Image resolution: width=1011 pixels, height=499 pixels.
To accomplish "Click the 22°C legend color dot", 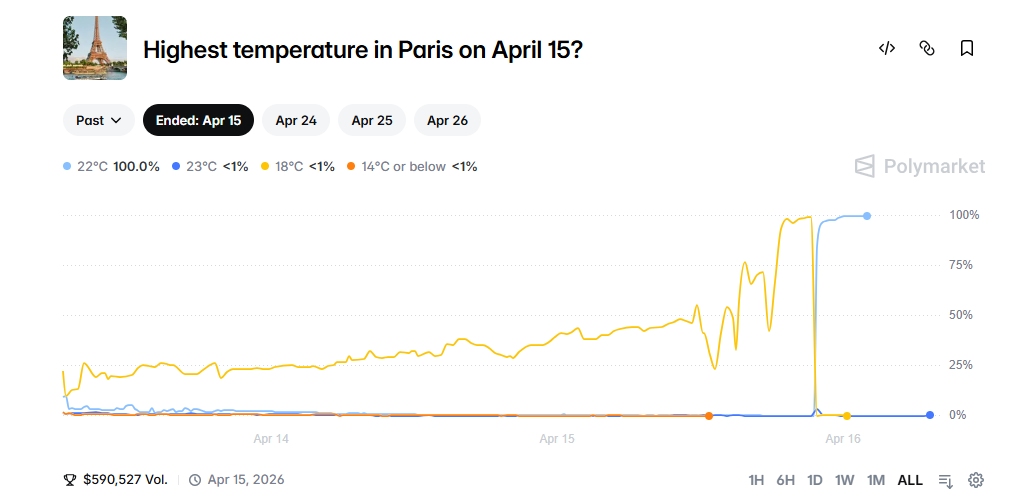I will tap(67, 166).
